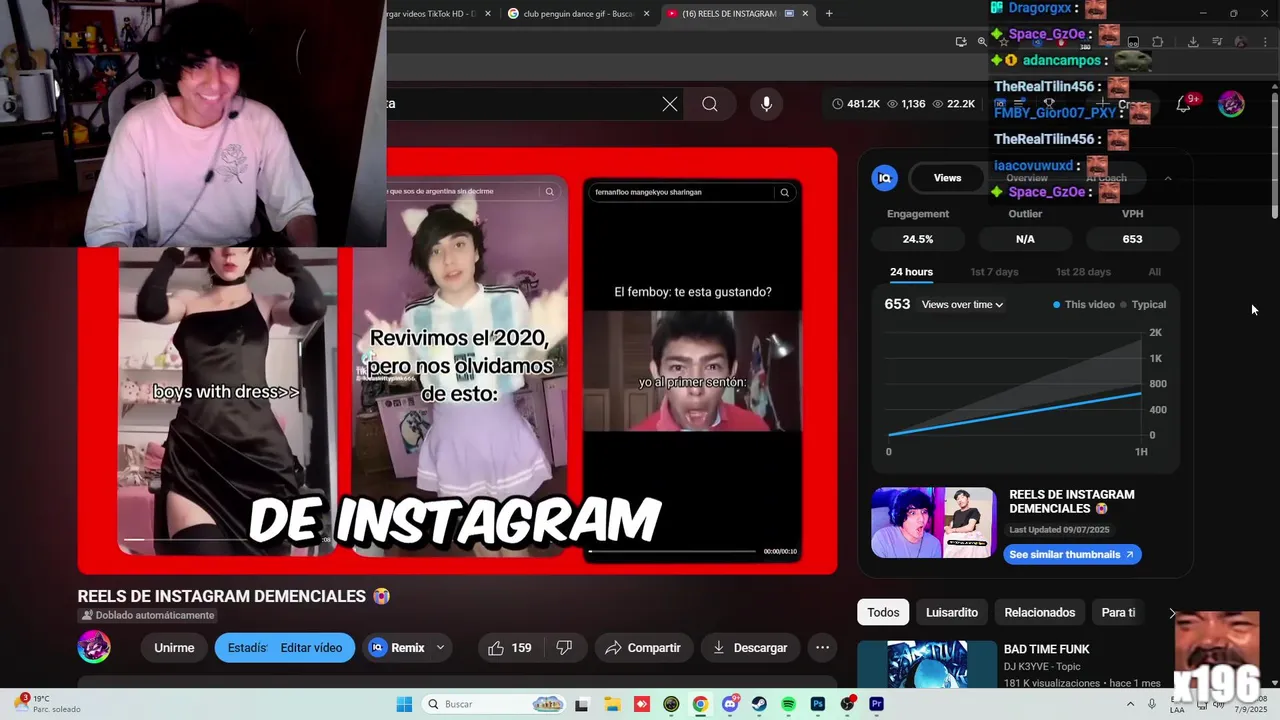
Task: Select the Views tab in vidIQ panel
Action: coord(947,178)
